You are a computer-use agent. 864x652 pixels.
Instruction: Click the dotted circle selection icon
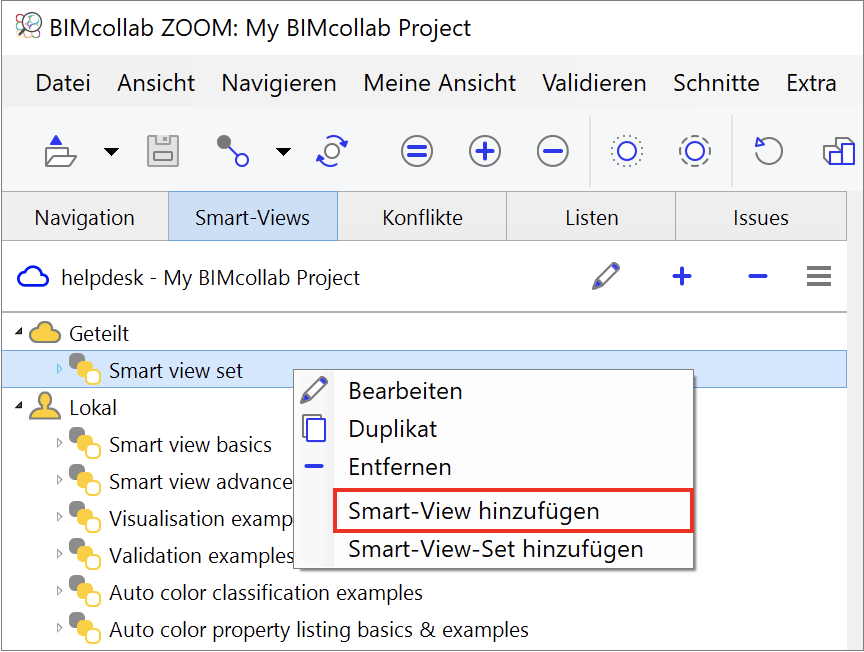(x=627, y=151)
